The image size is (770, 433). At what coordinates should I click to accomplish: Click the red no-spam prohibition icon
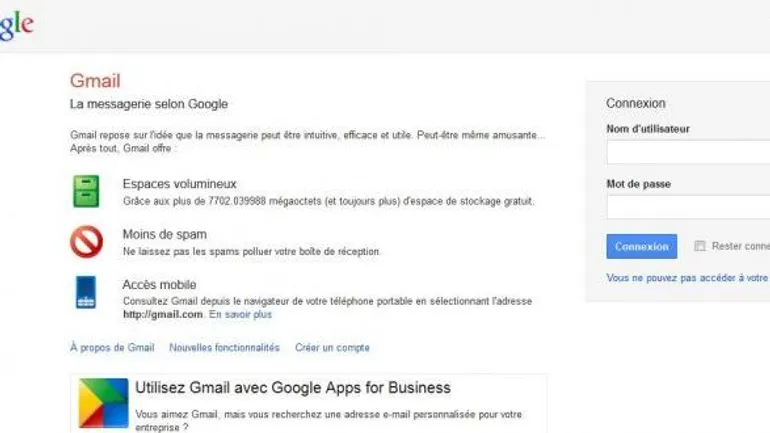coord(86,242)
